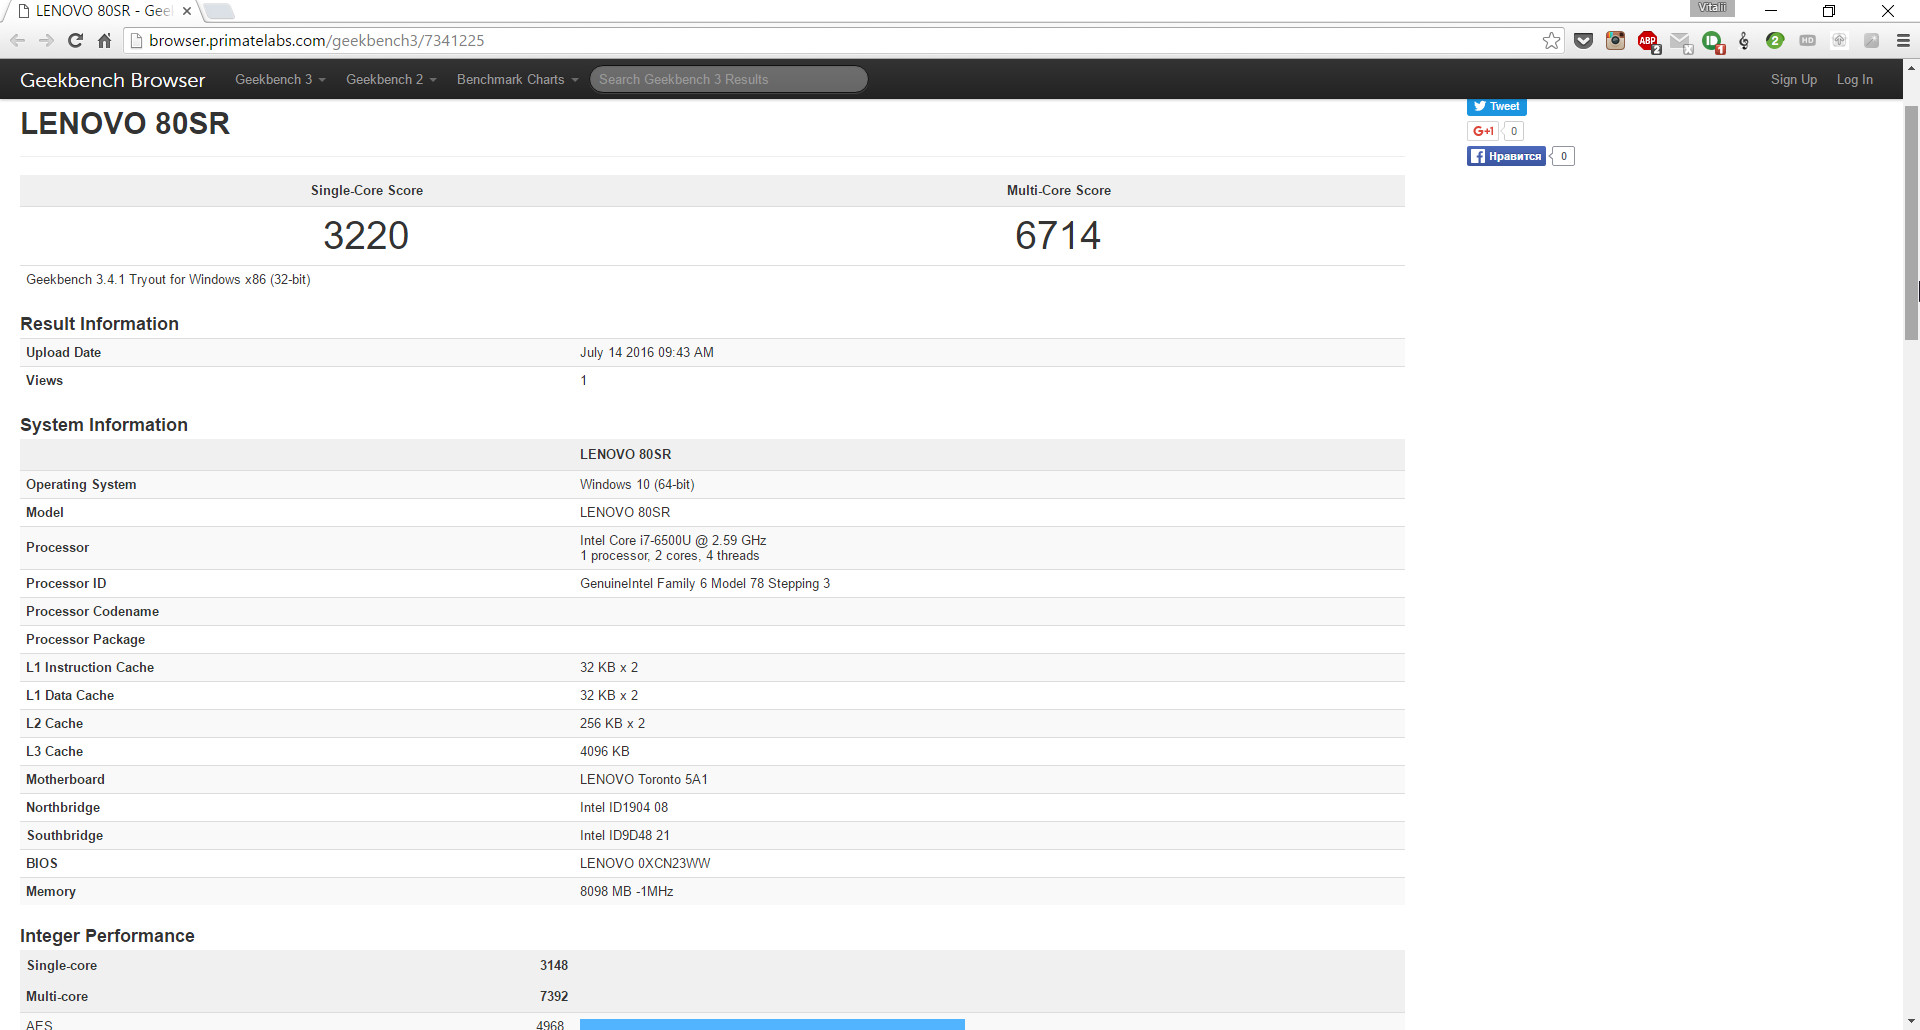This screenshot has width=1920, height=1030.
Task: Close the LENOVO 80SR browser tab
Action: pyautogui.click(x=186, y=11)
